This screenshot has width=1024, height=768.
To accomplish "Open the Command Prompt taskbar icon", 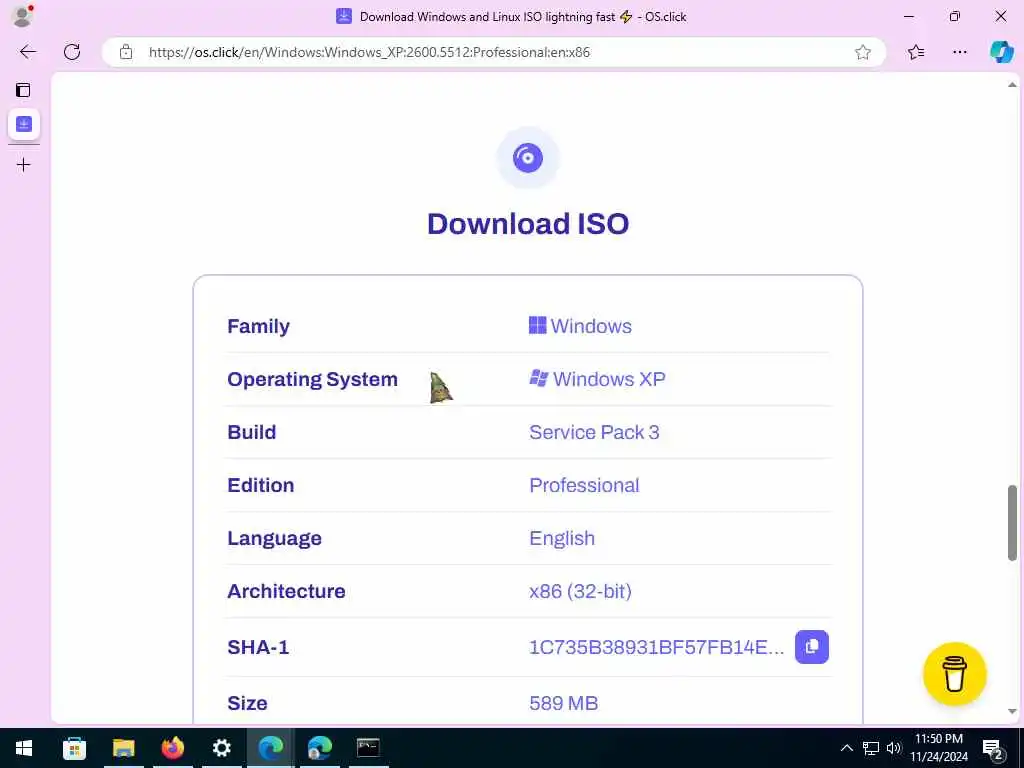I will click(368, 748).
